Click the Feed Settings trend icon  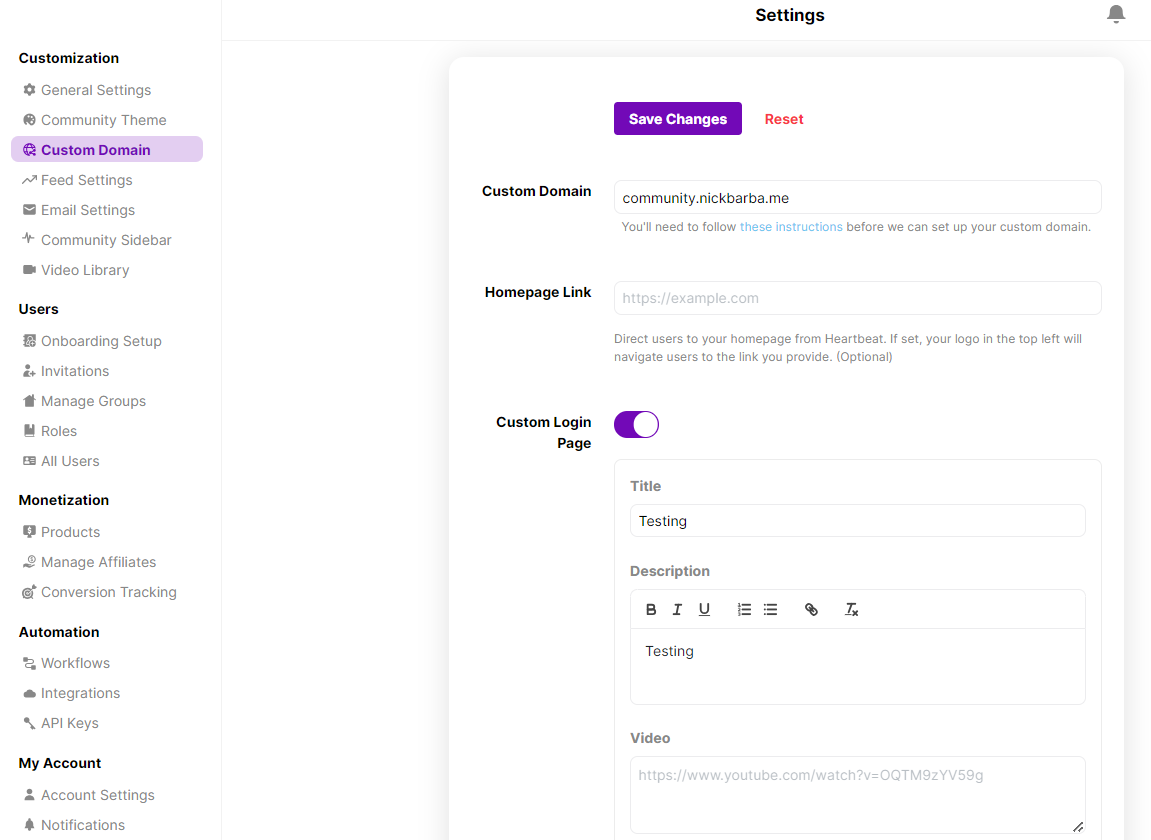click(x=29, y=180)
